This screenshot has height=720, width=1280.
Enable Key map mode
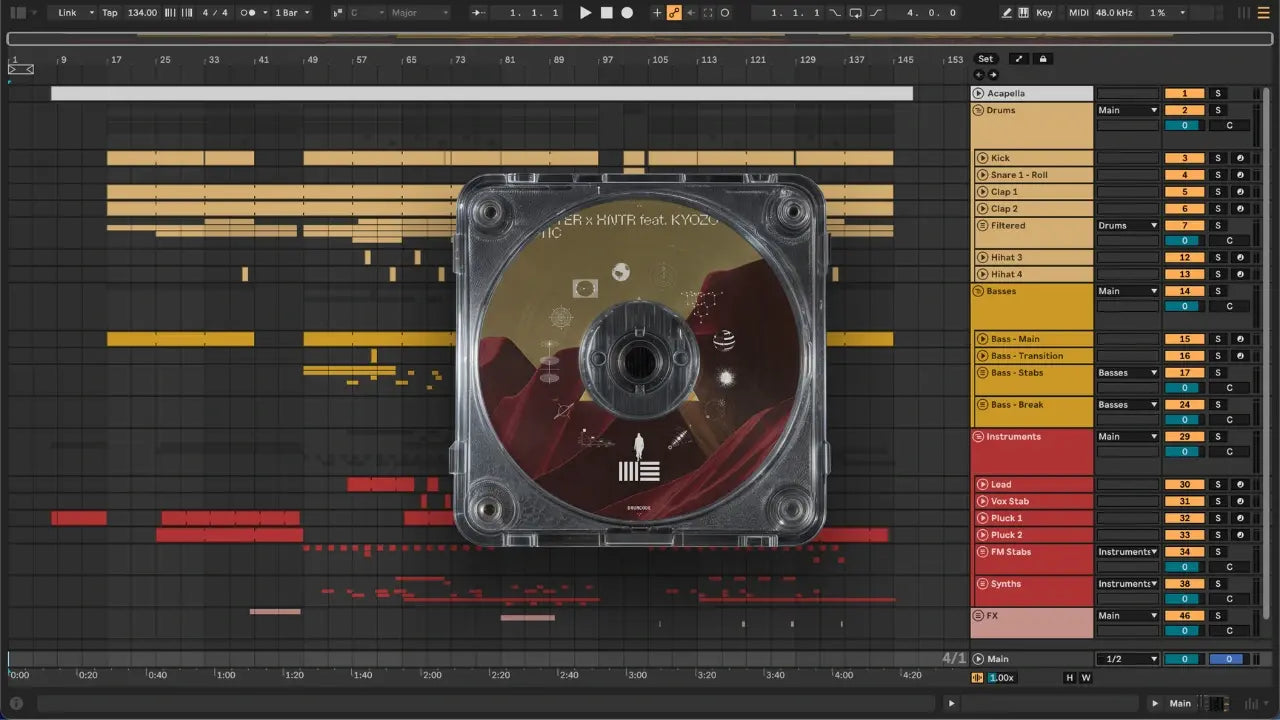(1044, 13)
